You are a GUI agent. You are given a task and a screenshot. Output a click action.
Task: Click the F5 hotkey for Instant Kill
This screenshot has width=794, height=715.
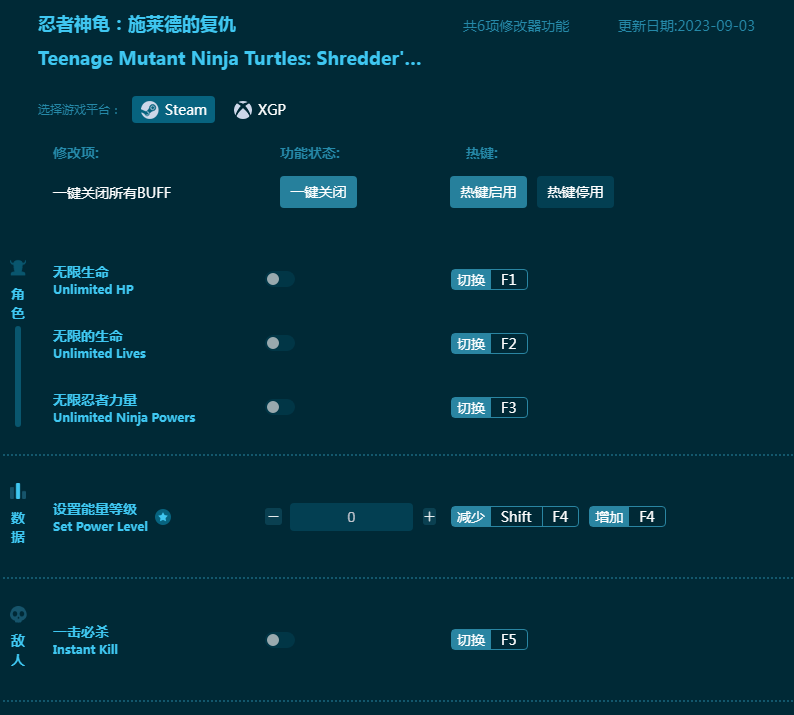click(x=489, y=640)
